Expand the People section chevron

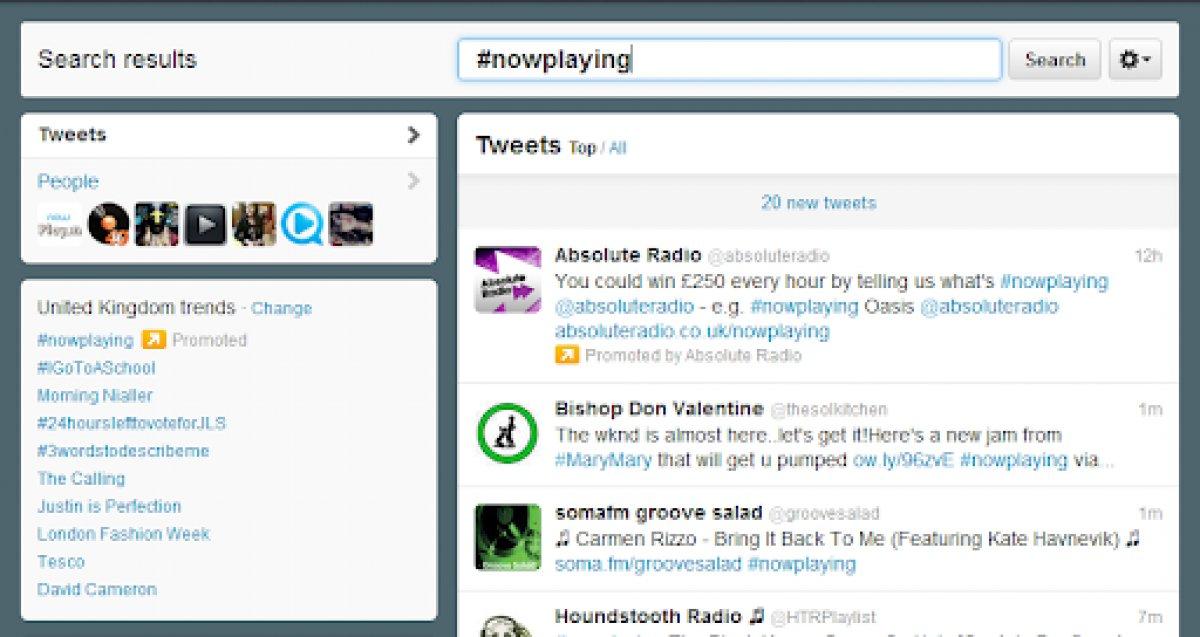pos(414,181)
